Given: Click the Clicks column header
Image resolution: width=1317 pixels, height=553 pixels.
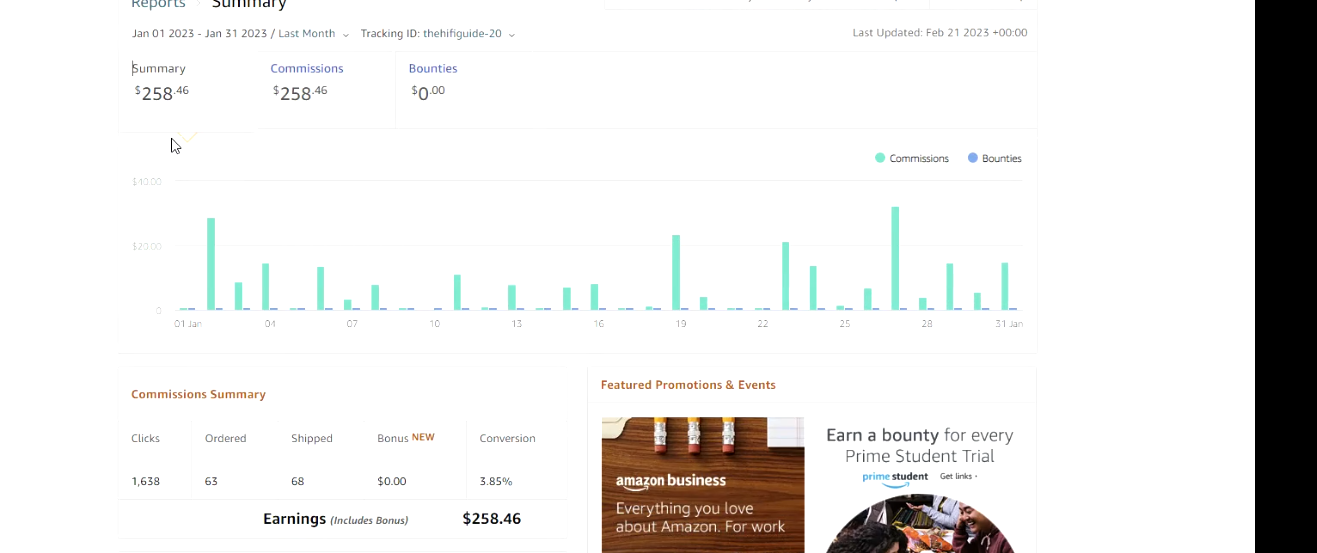Looking at the screenshot, I should 145,438.
